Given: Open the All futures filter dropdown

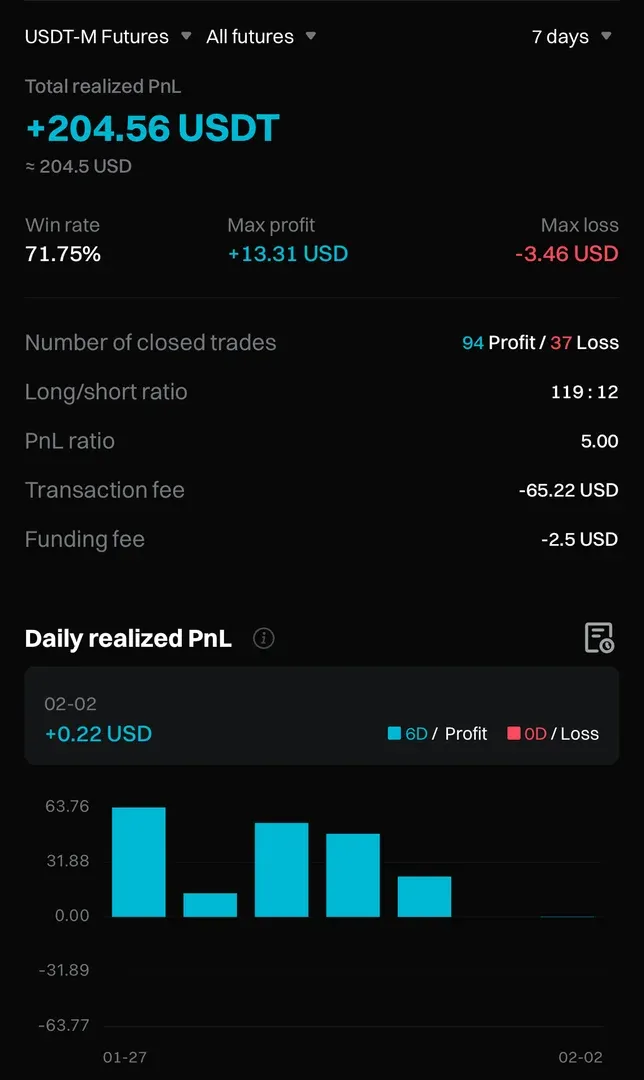Looking at the screenshot, I should click(261, 37).
